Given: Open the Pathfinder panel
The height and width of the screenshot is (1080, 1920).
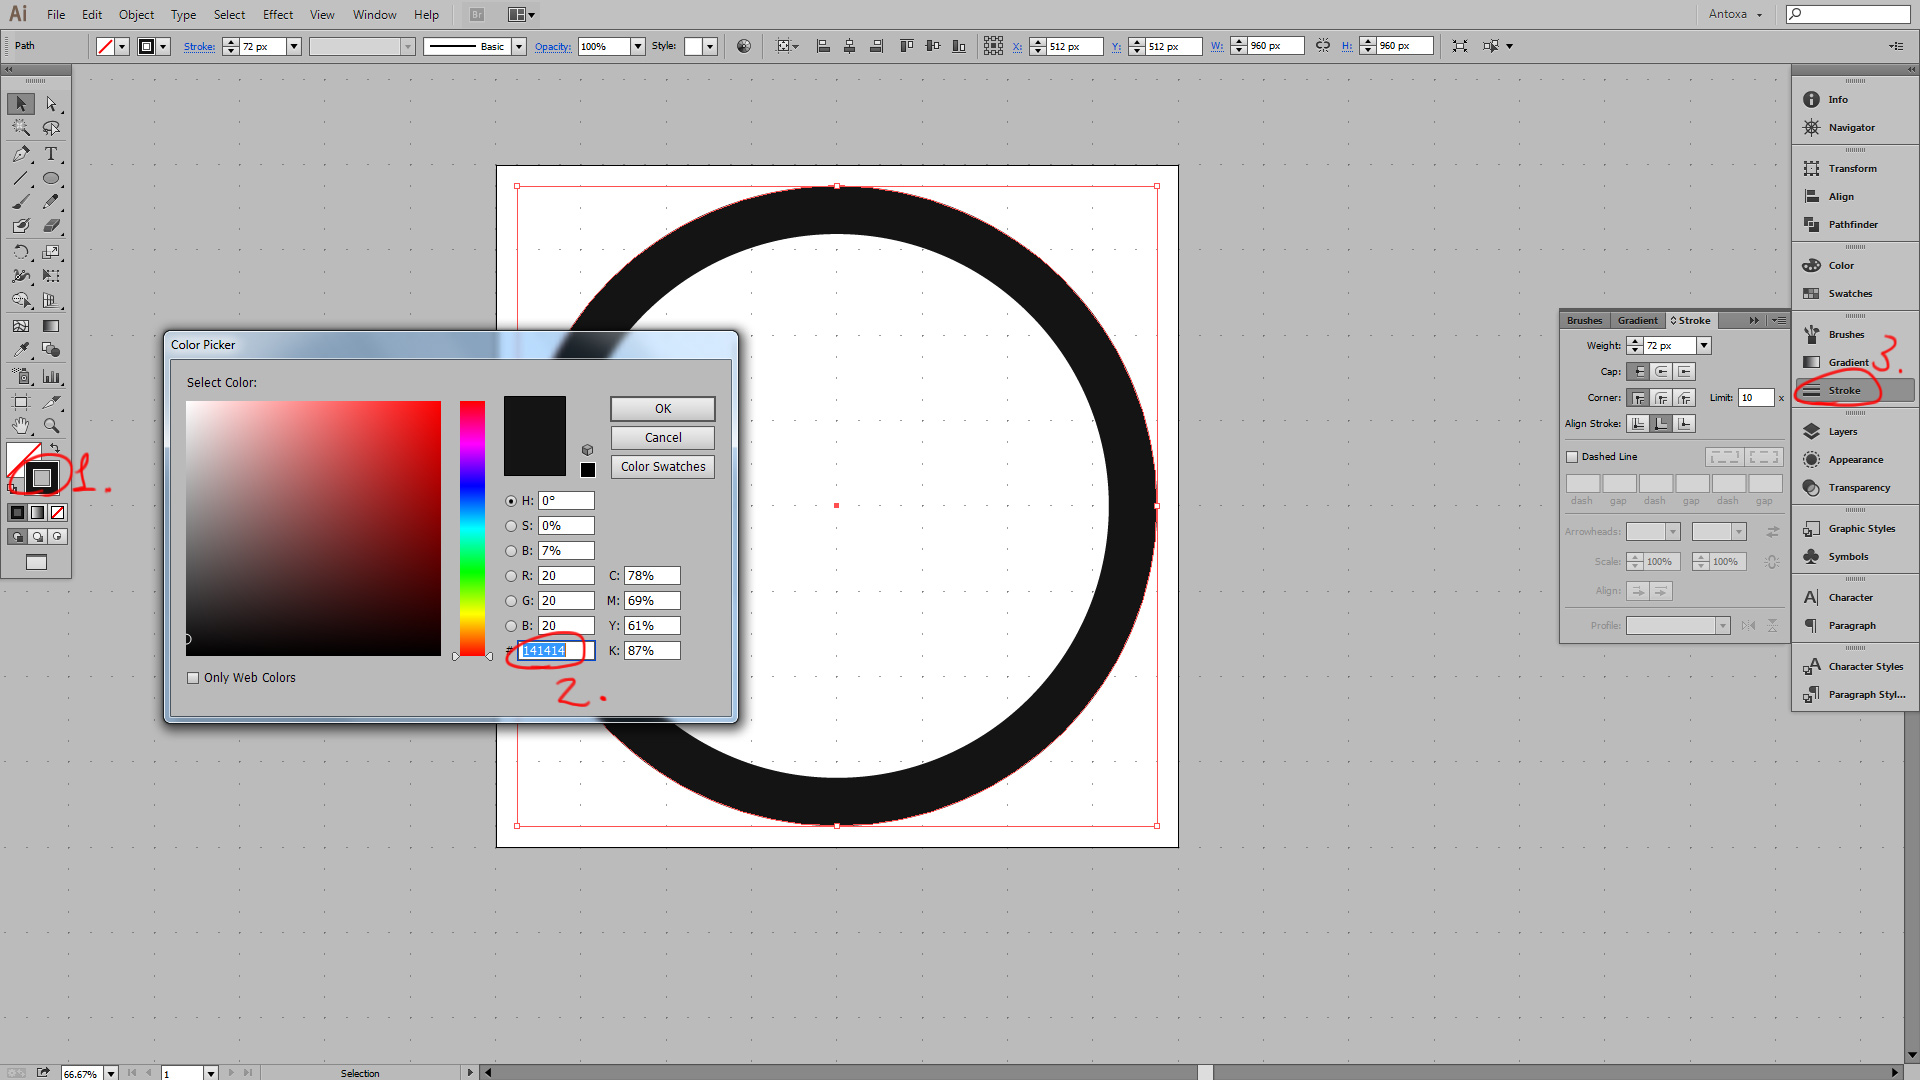Looking at the screenshot, I should pos(1852,225).
